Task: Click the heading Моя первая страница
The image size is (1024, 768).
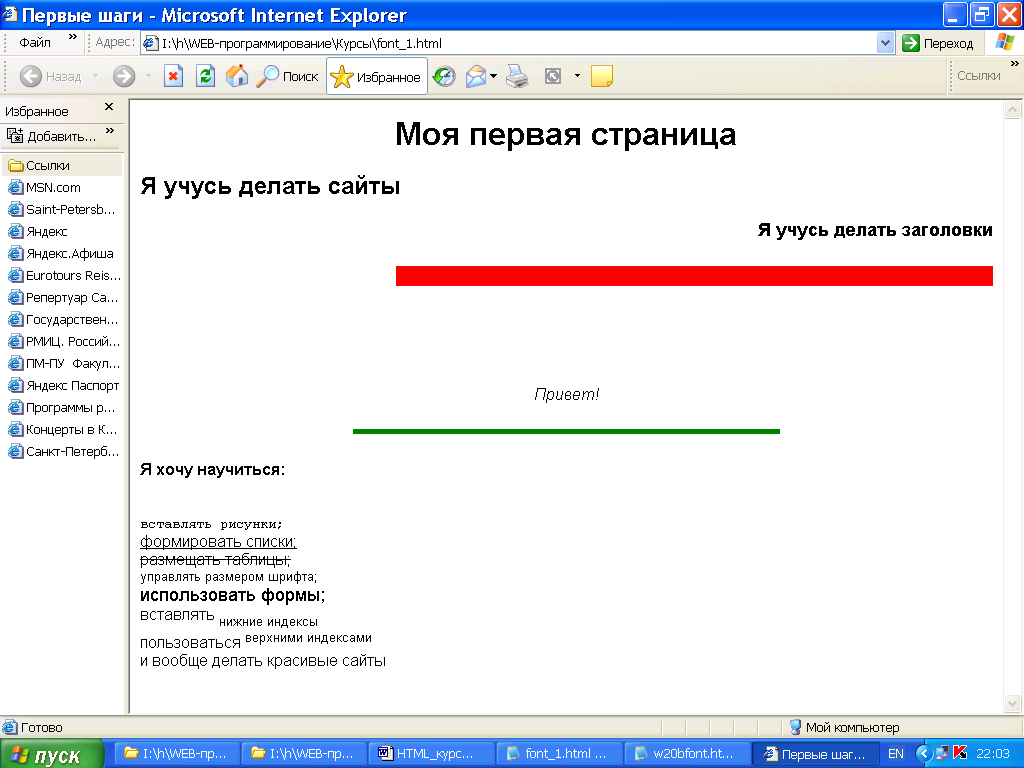Action: [566, 134]
